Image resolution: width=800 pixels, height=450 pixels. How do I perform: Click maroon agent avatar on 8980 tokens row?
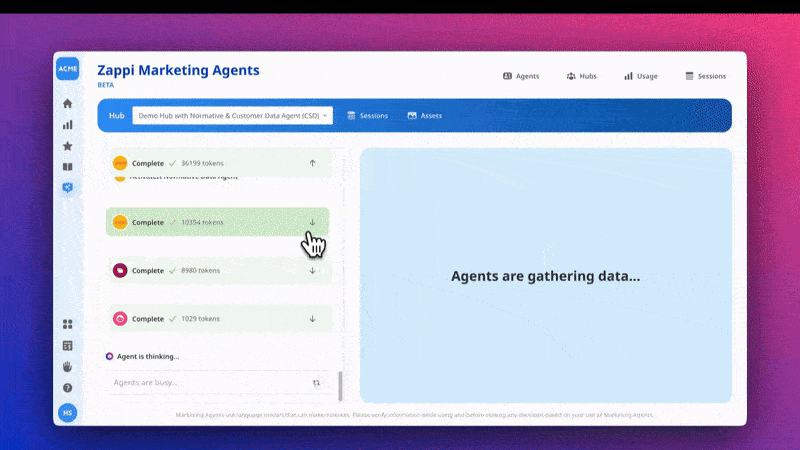120,270
